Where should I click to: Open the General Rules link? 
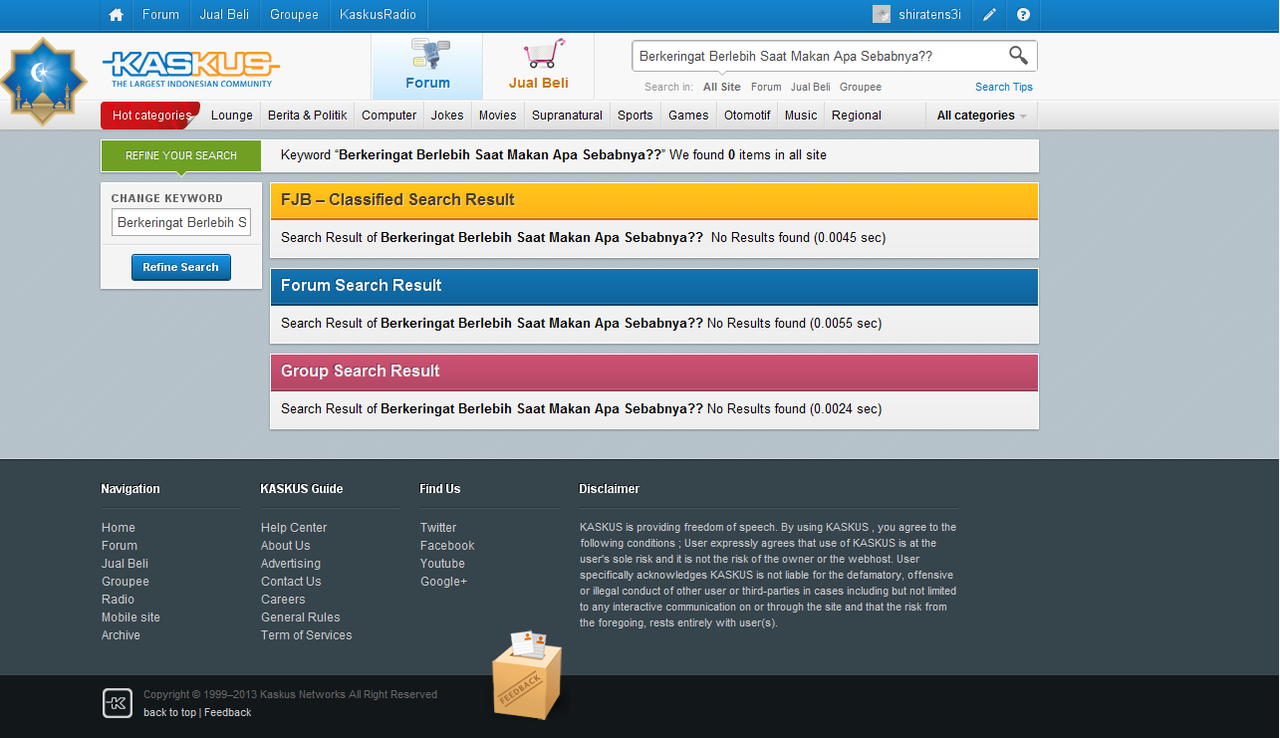pos(300,618)
